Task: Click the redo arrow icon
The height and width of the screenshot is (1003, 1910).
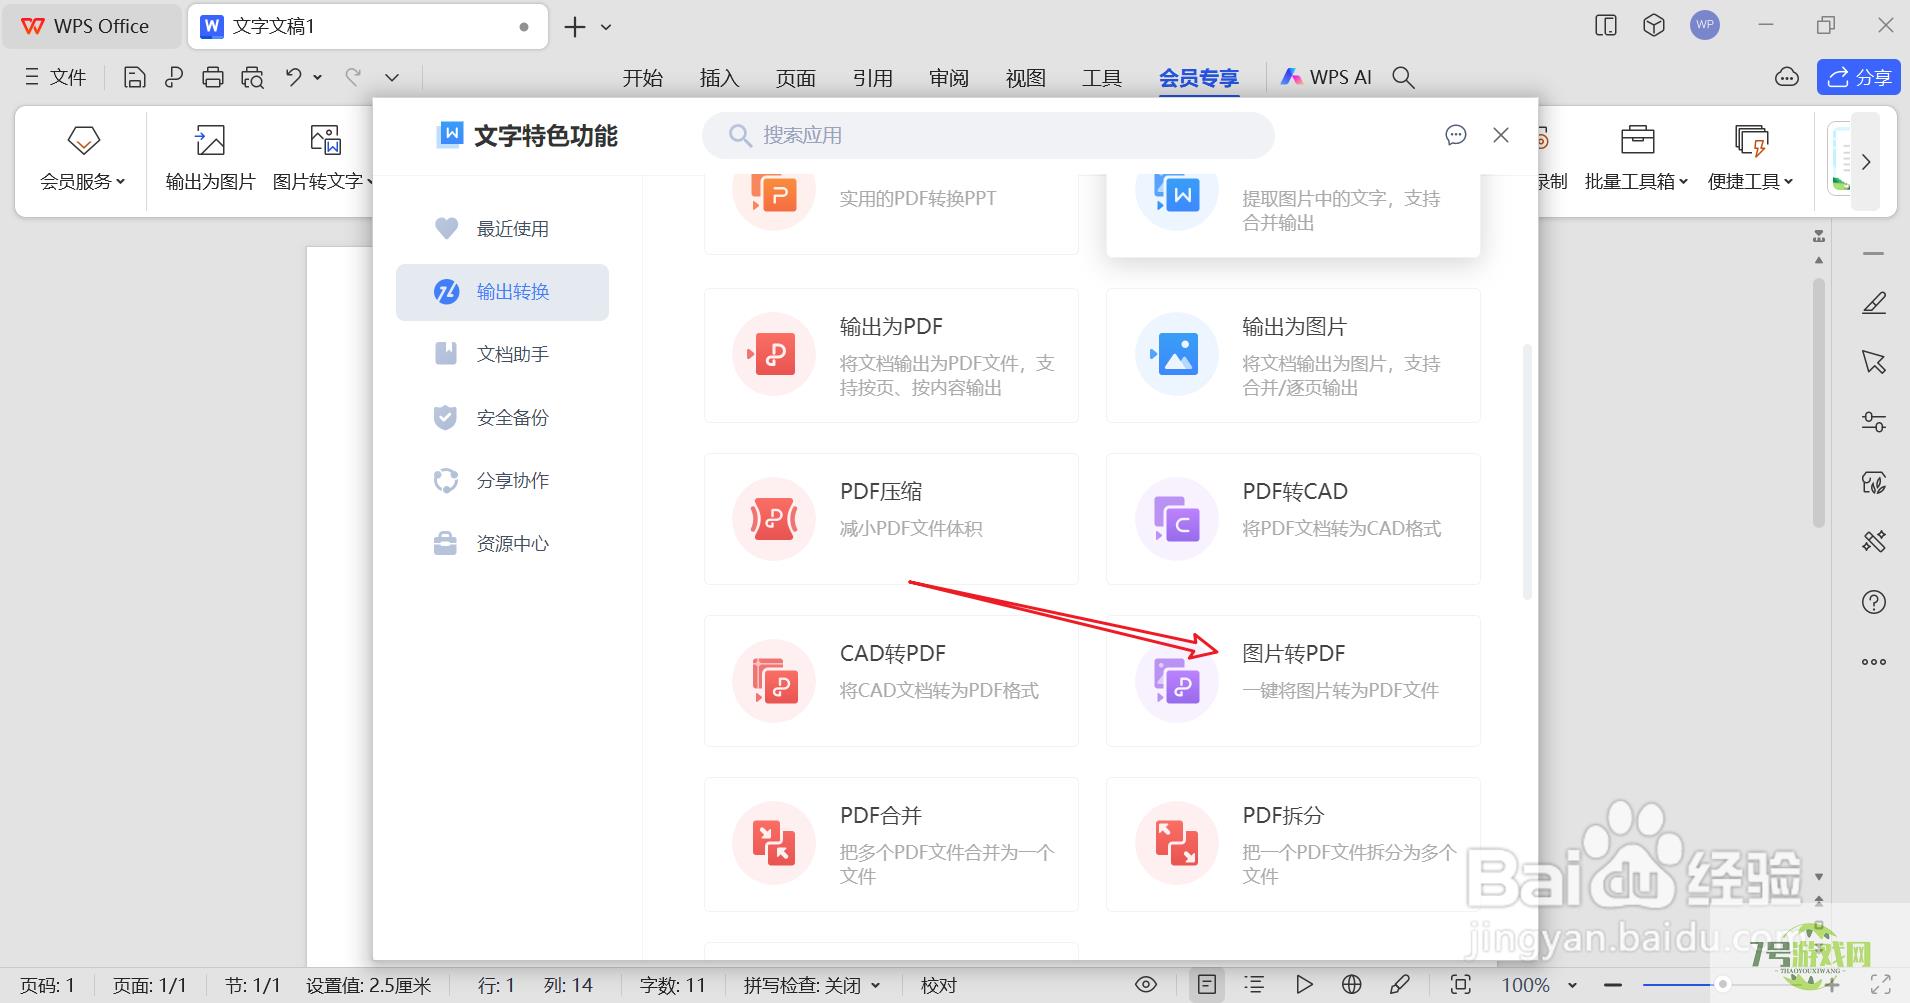Action: click(353, 77)
